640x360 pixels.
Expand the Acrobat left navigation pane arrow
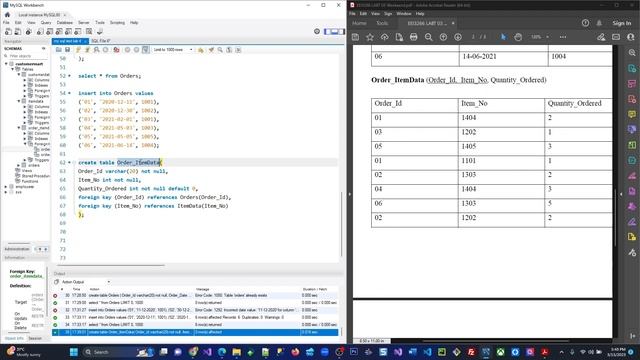(x=349, y=194)
